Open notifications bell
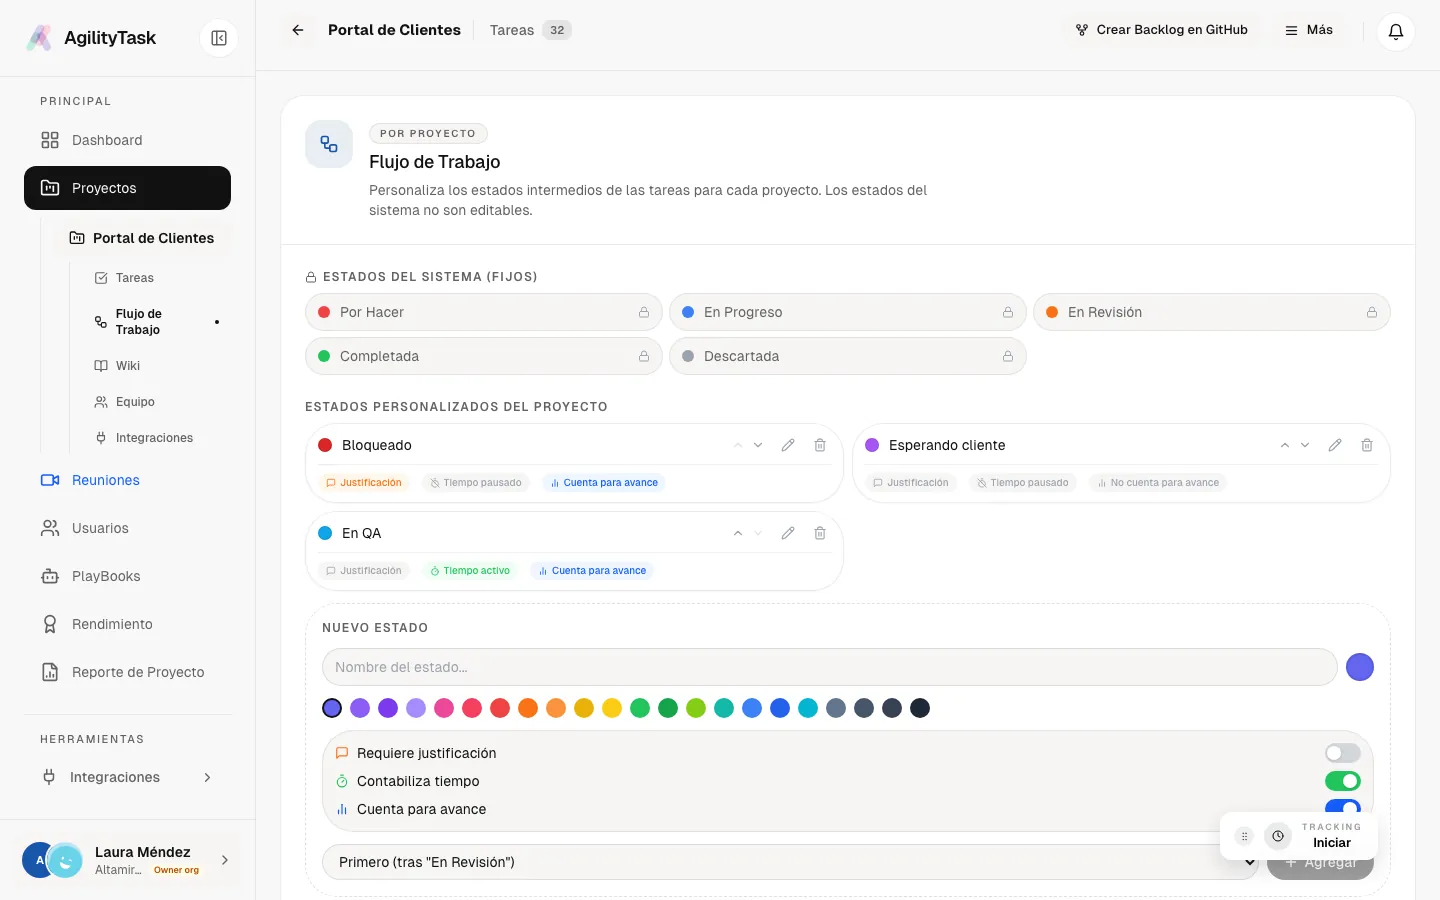 1396,31
